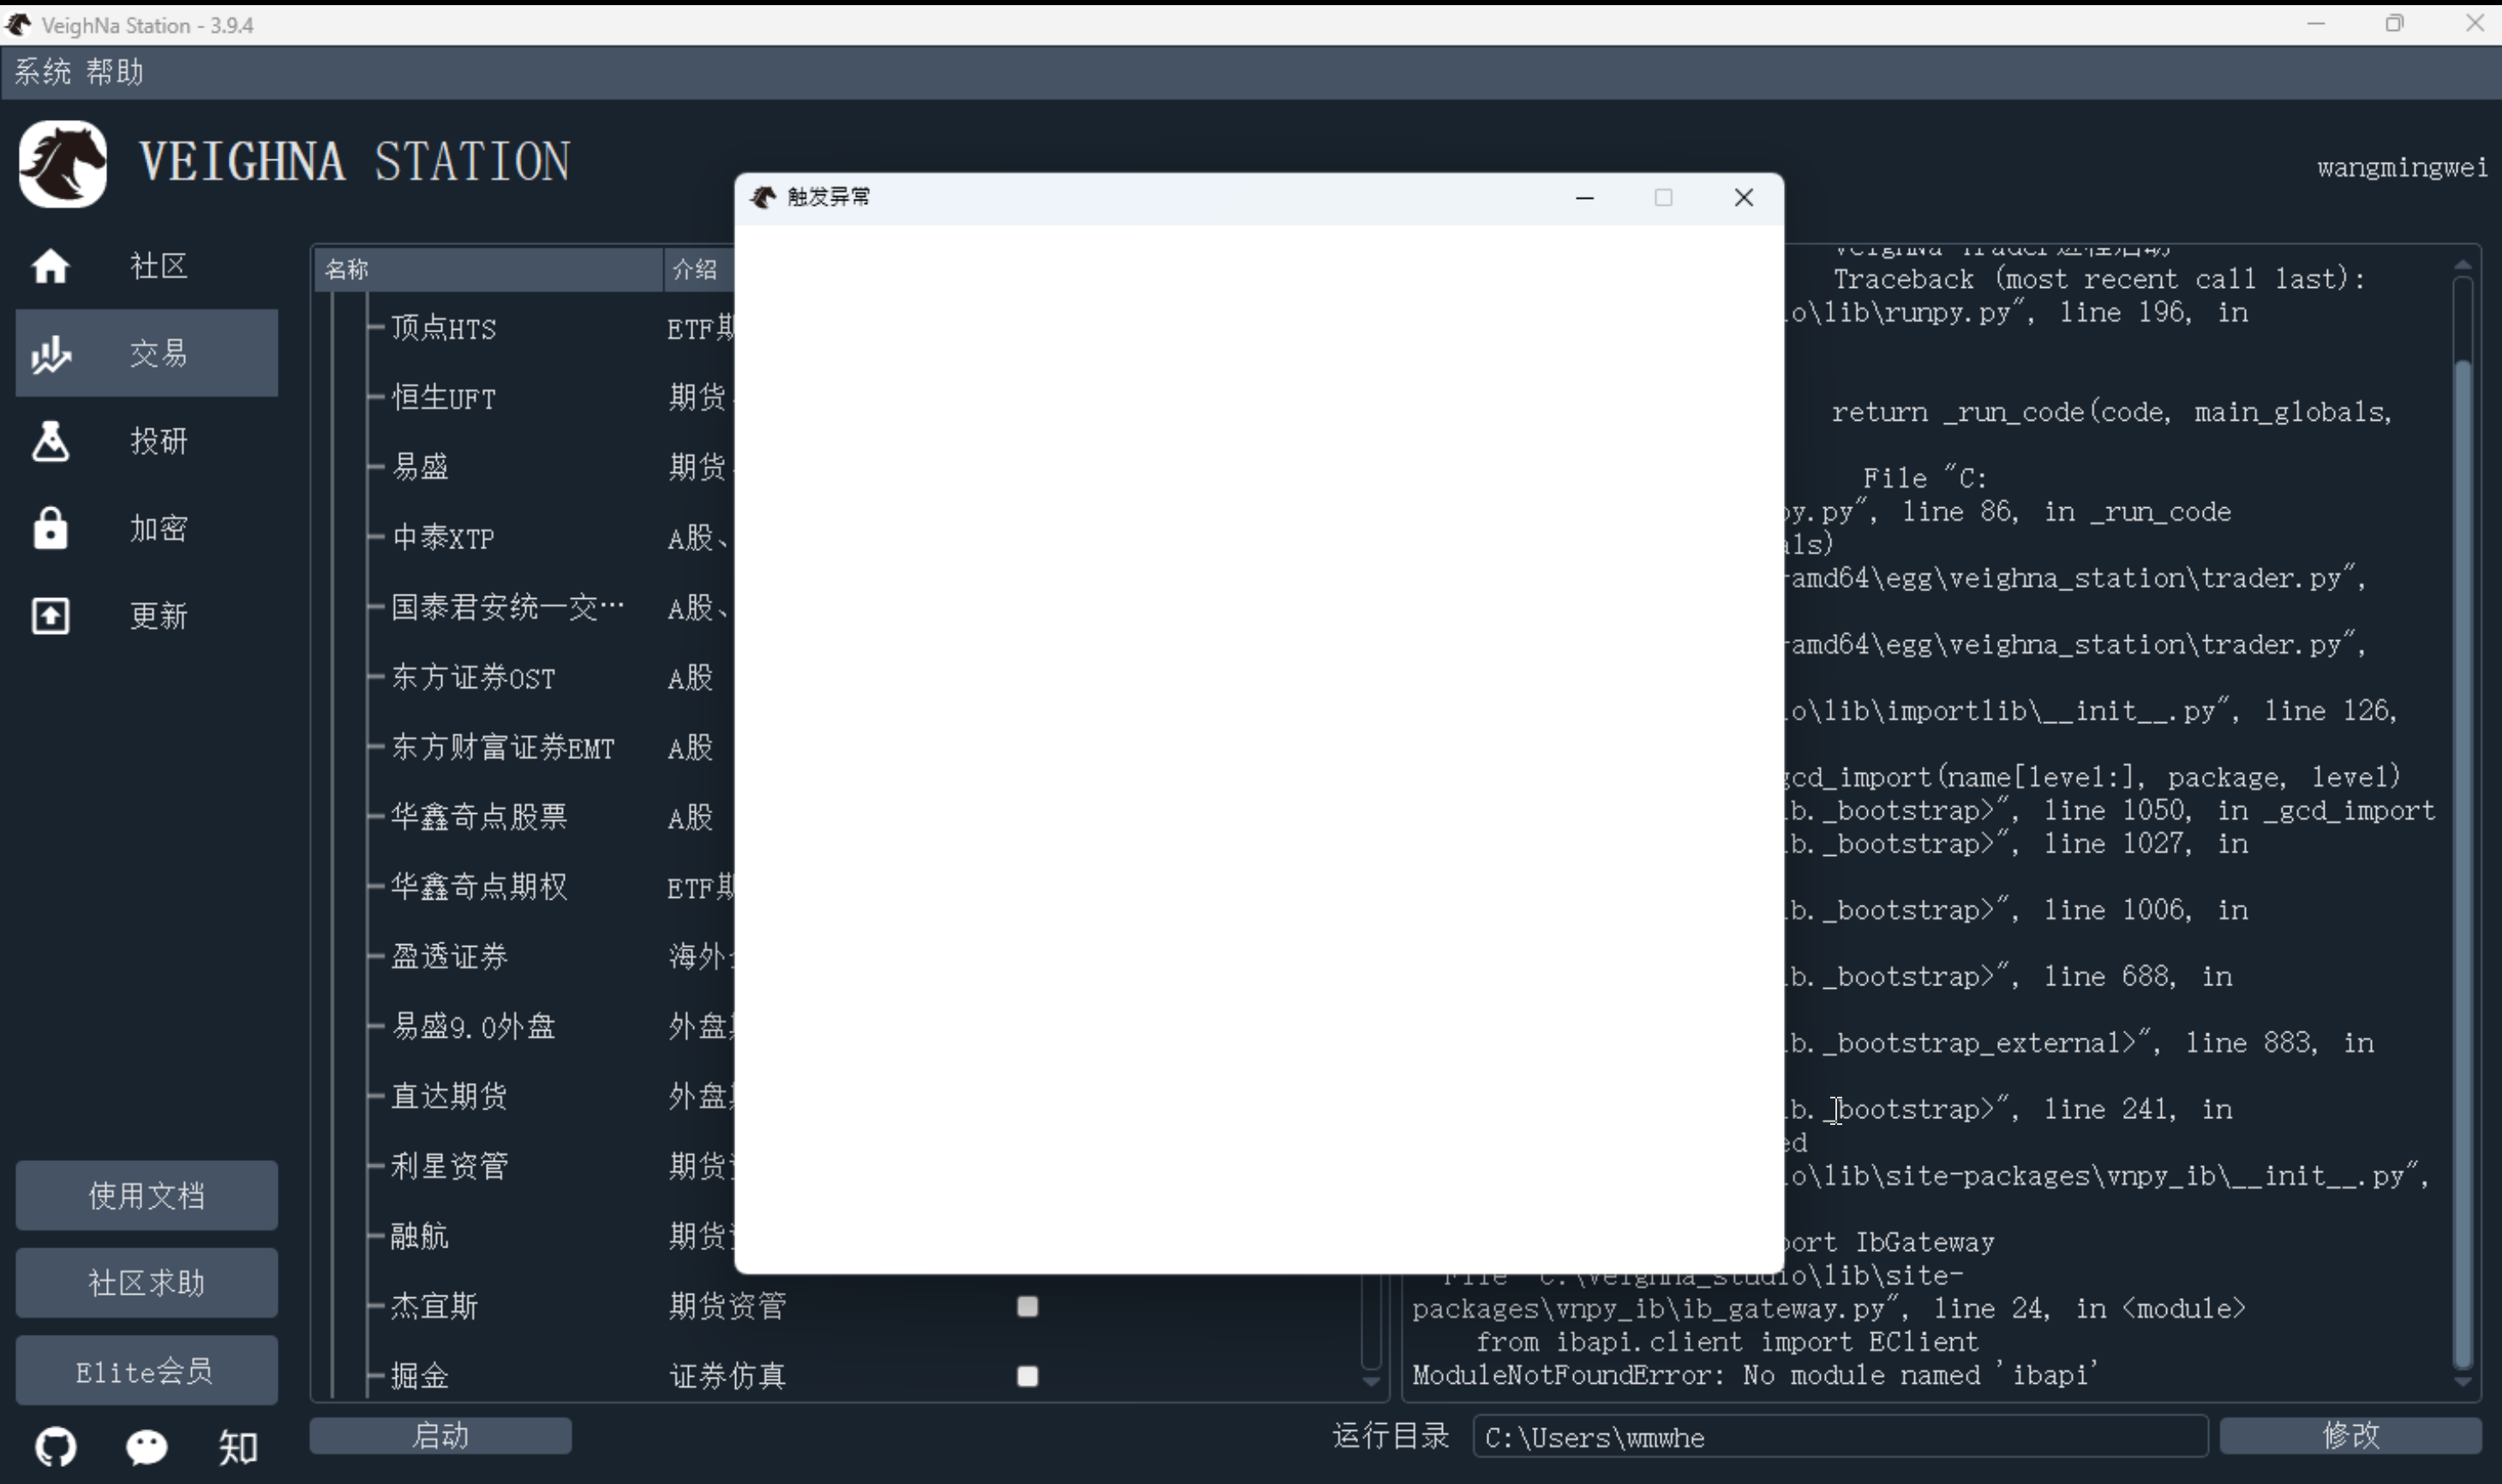Switch to the 更新 tab label

coord(159,616)
